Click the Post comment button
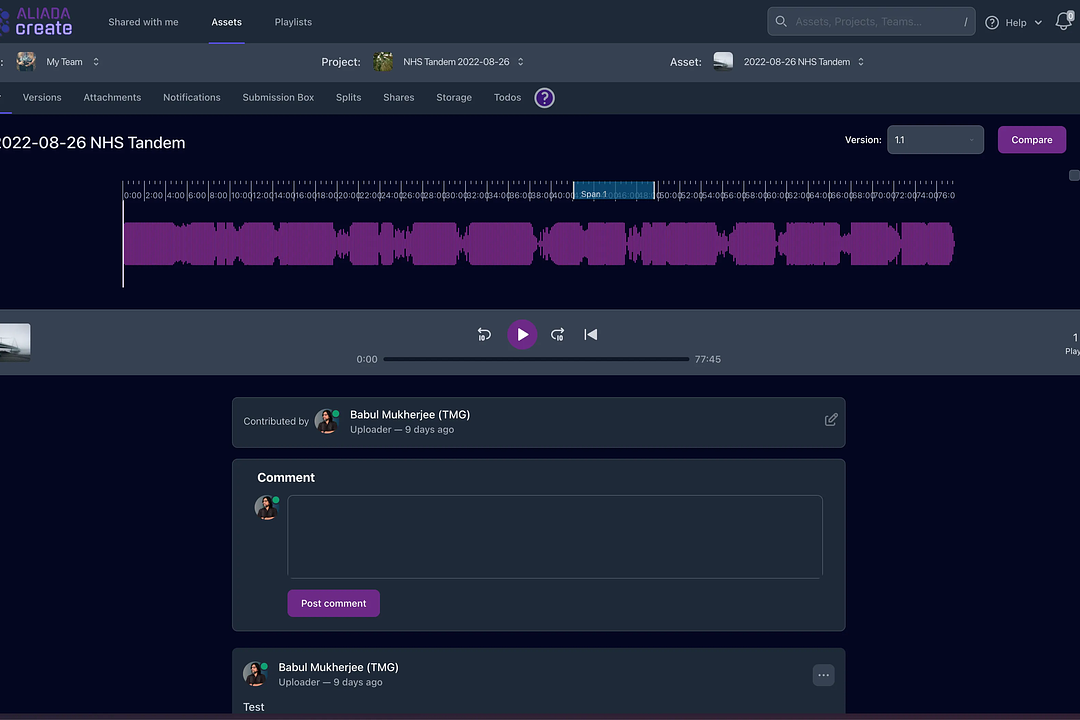1080x720 pixels. tap(333, 603)
